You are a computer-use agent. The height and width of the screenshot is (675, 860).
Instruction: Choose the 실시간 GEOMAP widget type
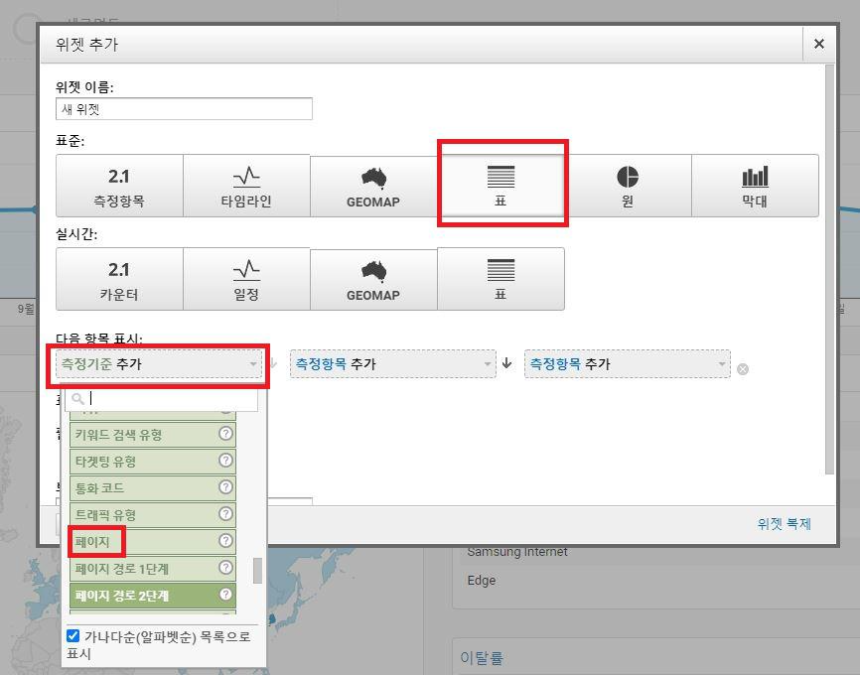(374, 278)
